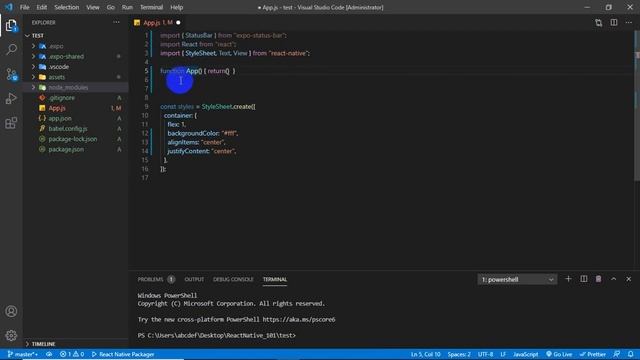Open the Help menu
Image resolution: width=640 pixels, height=360 pixels.
[176, 7]
